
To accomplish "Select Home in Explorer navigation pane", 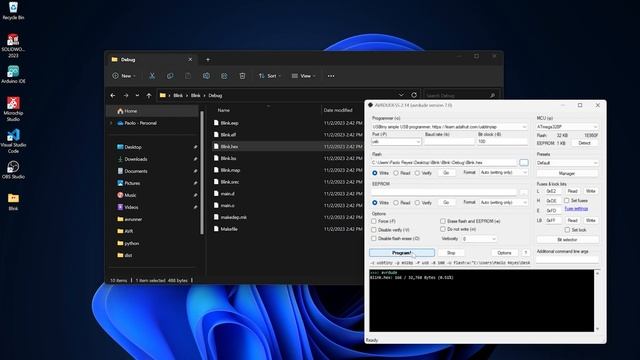I will [x=152, y=111].
